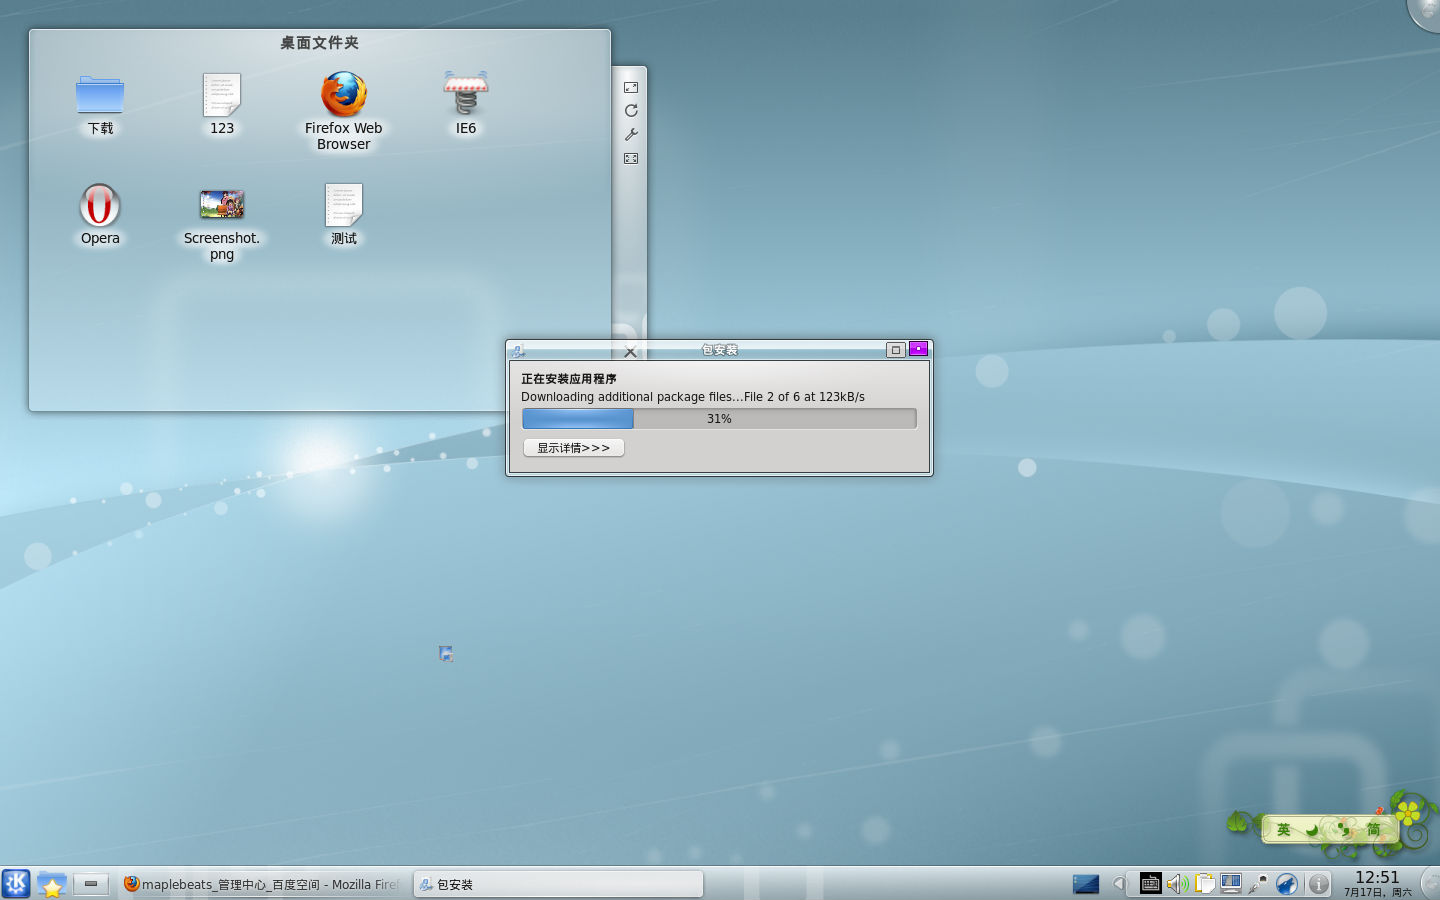Click the 31% download progress bar
The height and width of the screenshot is (900, 1440).
click(x=719, y=419)
